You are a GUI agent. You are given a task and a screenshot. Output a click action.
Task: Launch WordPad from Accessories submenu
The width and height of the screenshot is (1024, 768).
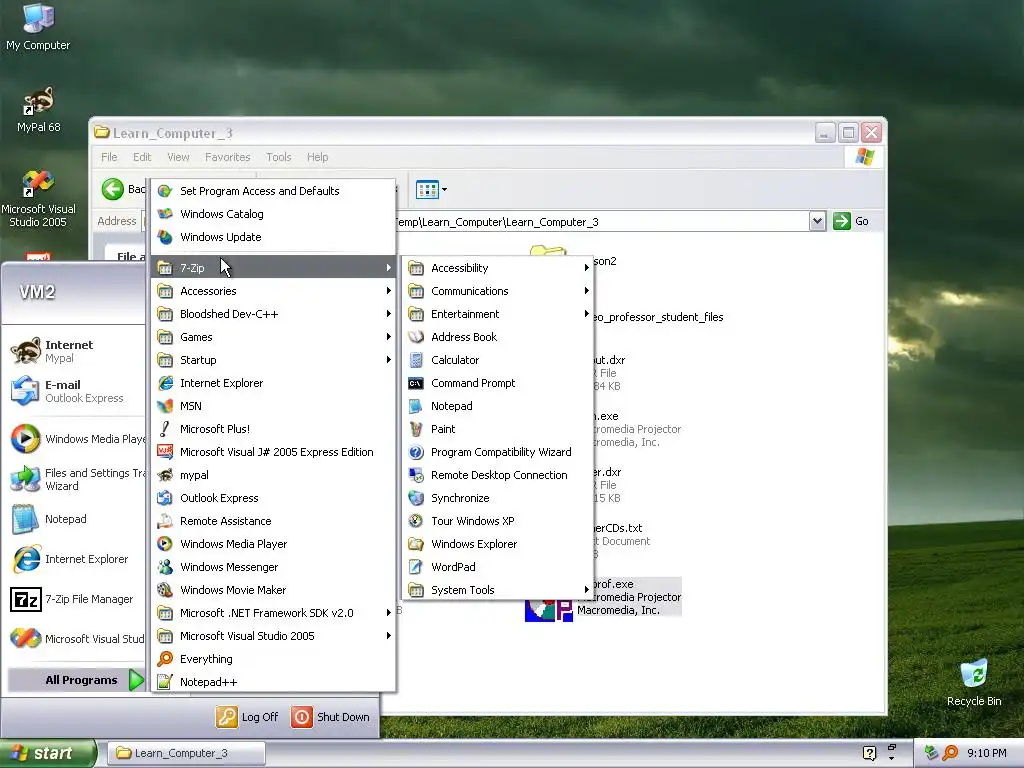[498, 567]
